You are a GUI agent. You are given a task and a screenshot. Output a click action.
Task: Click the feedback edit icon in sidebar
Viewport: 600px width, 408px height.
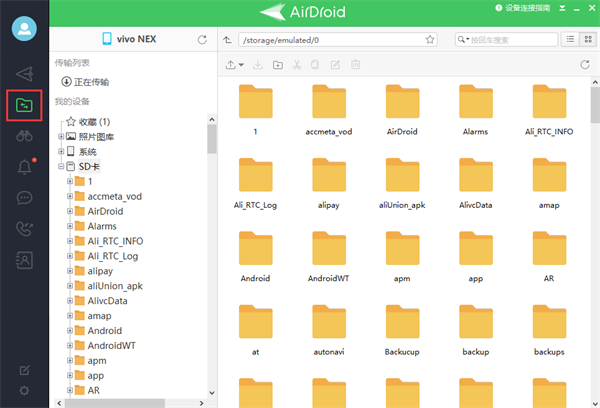24,370
